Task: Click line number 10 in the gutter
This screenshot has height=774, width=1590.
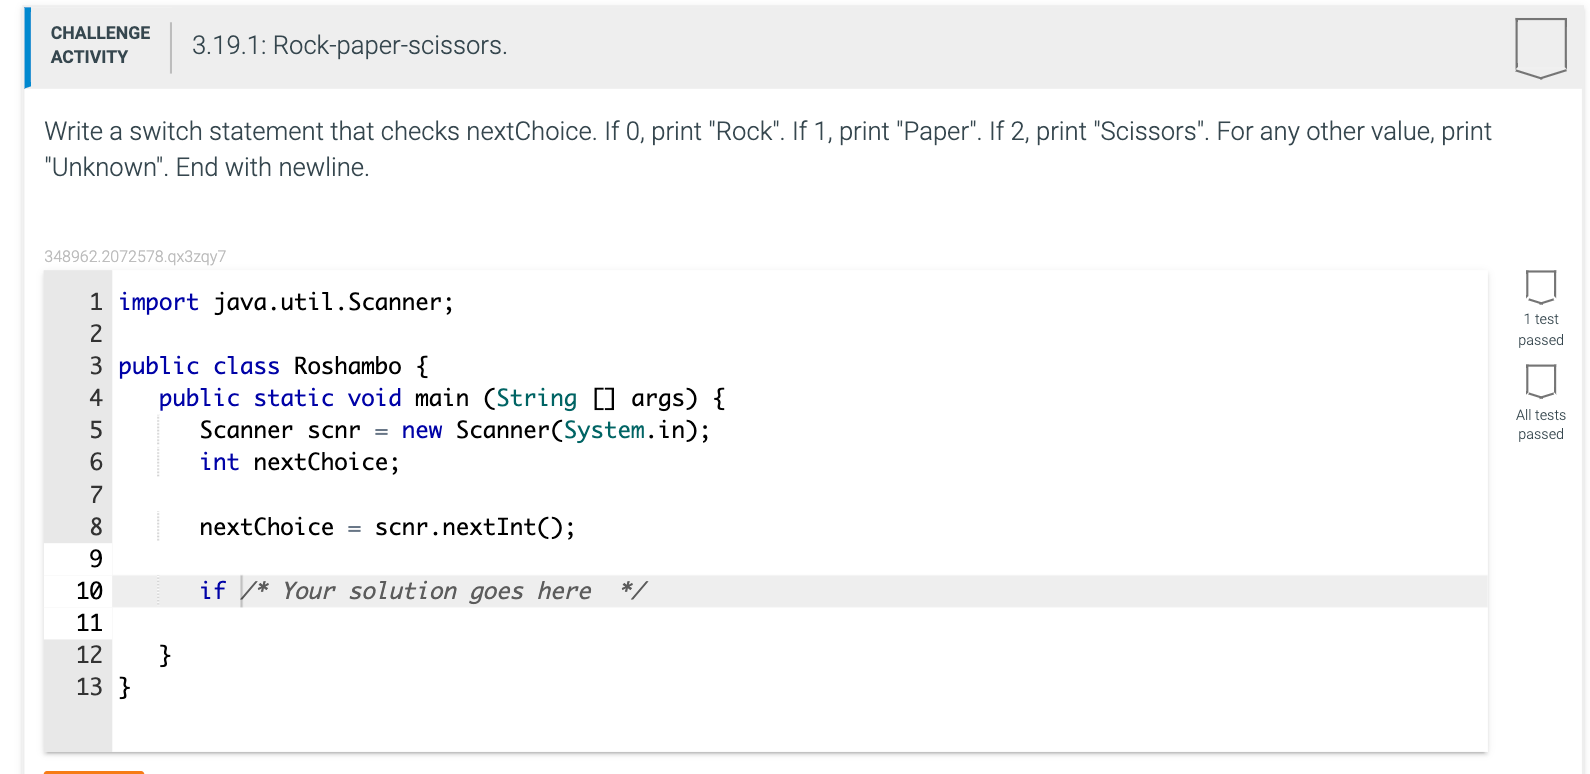Action: point(89,591)
